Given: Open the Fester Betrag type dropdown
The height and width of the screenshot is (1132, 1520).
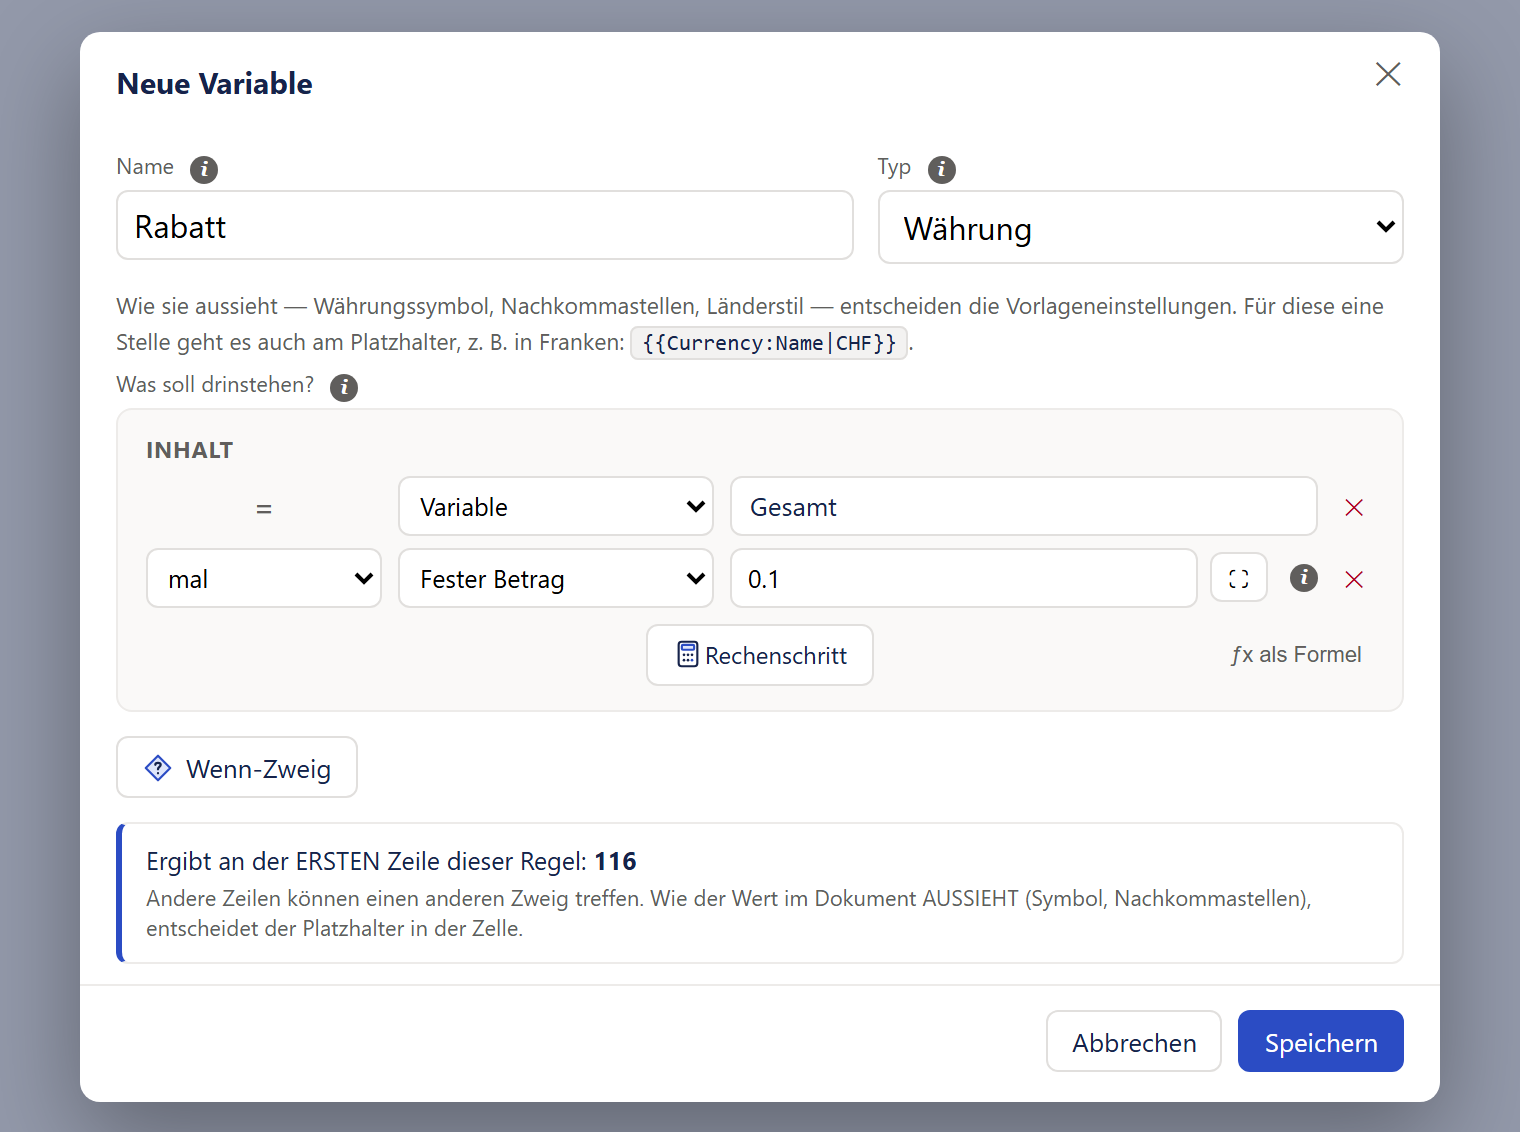Looking at the screenshot, I should pos(556,578).
